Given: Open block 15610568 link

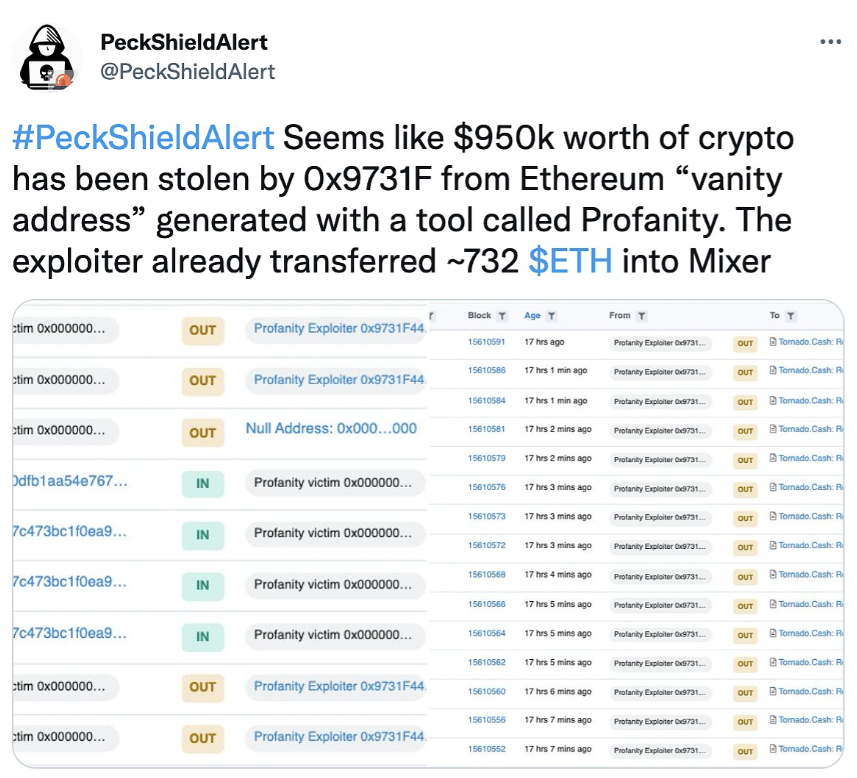Looking at the screenshot, I should tap(486, 575).
